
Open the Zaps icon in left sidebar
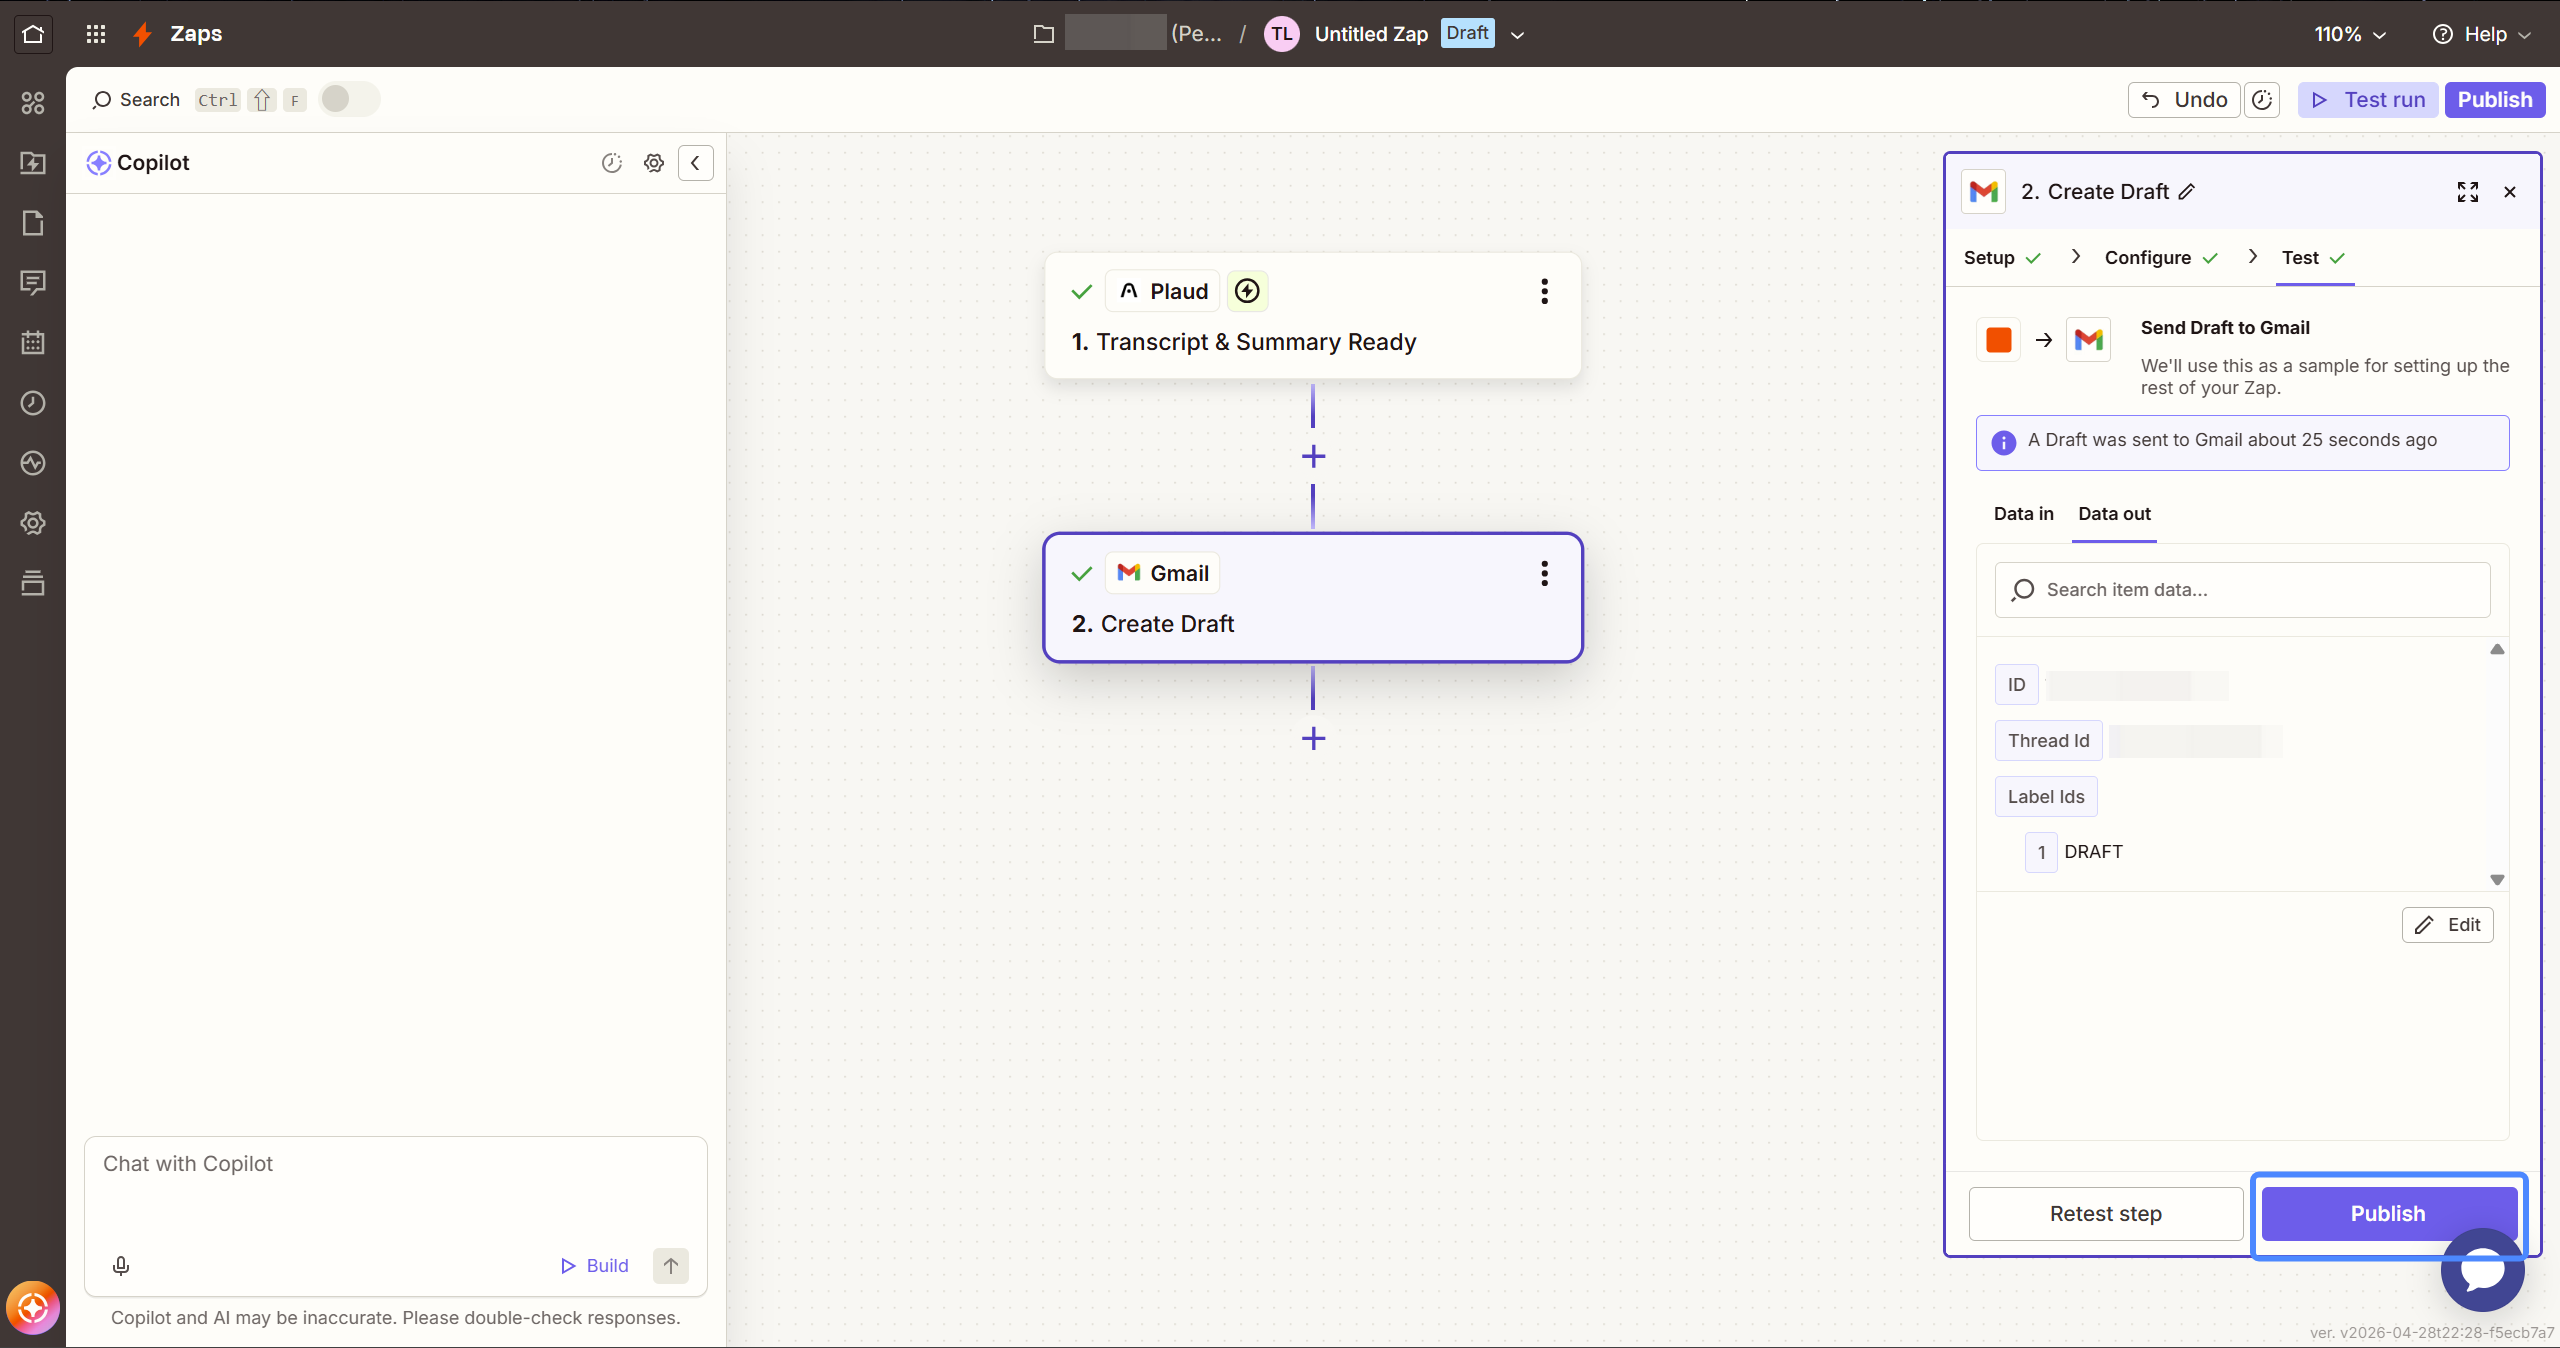tap(33, 162)
